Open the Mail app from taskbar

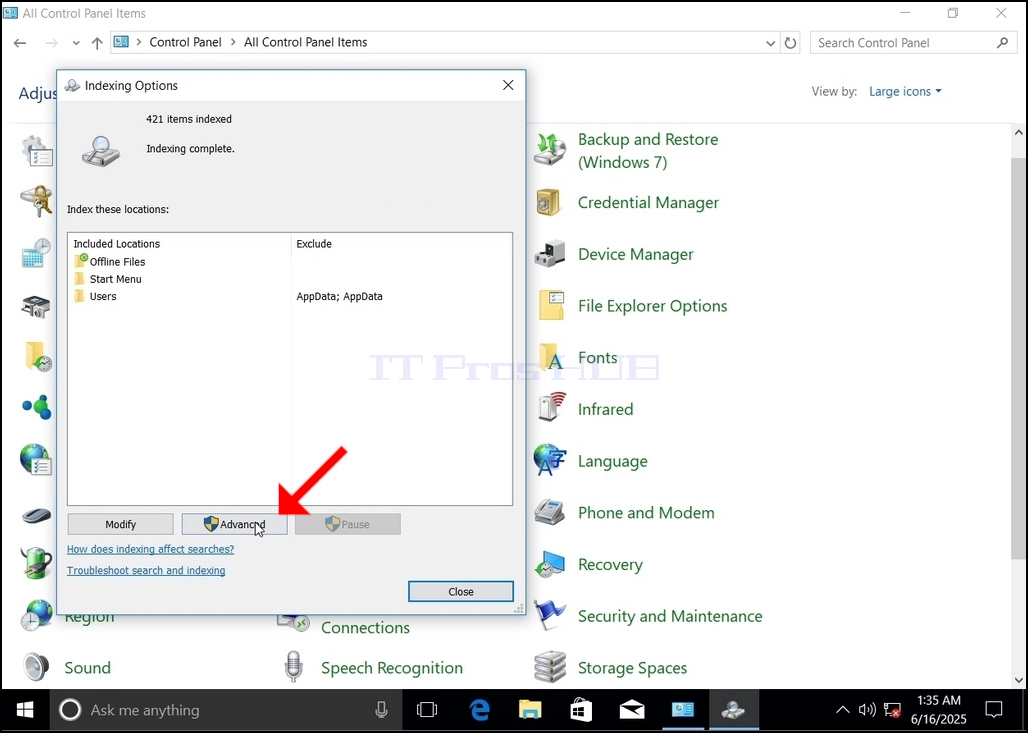tap(632, 710)
